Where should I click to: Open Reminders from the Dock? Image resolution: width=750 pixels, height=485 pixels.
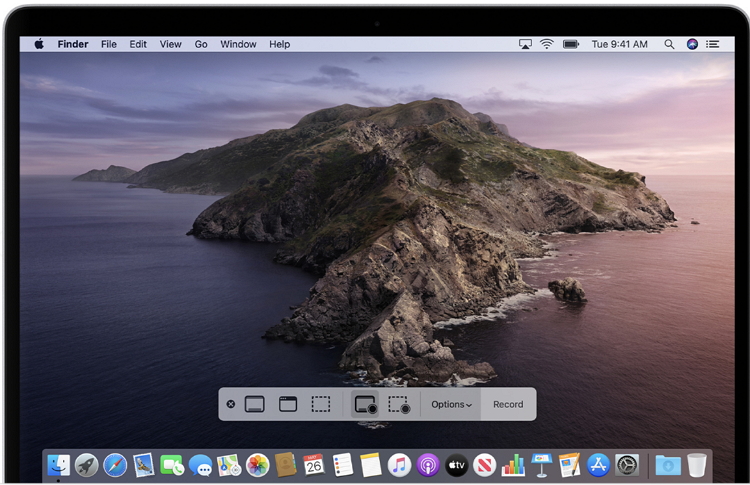(342, 465)
